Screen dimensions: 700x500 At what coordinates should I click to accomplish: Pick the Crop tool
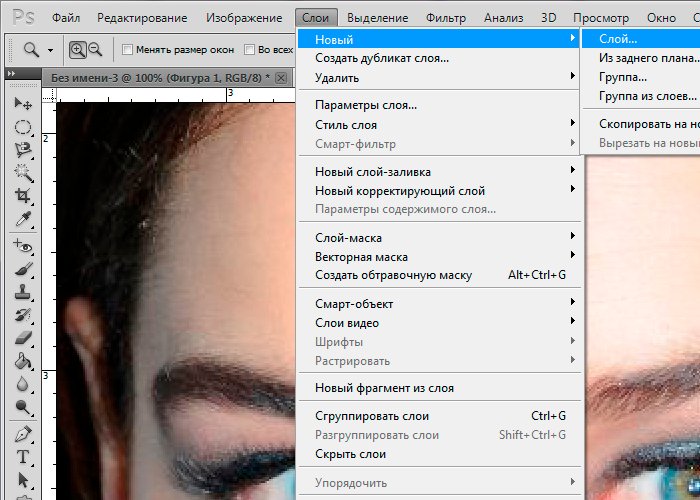[22, 197]
